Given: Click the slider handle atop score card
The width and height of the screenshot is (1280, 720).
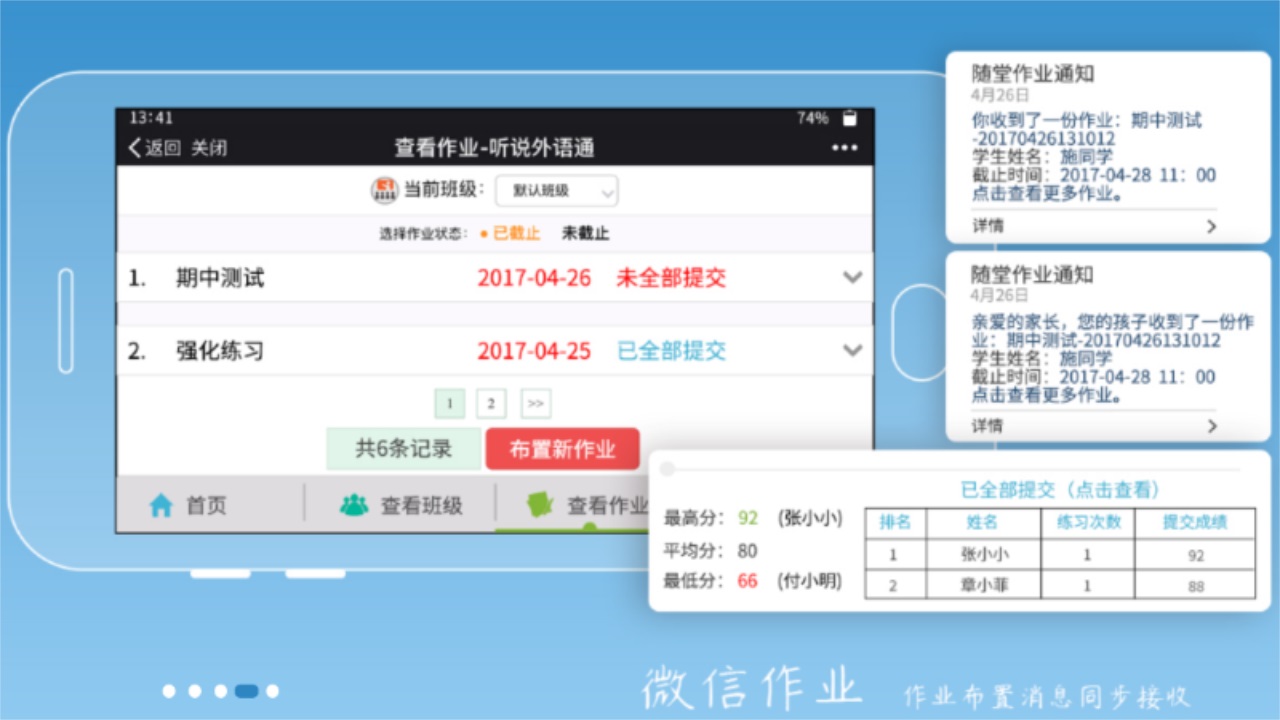Looking at the screenshot, I should pos(668,469).
